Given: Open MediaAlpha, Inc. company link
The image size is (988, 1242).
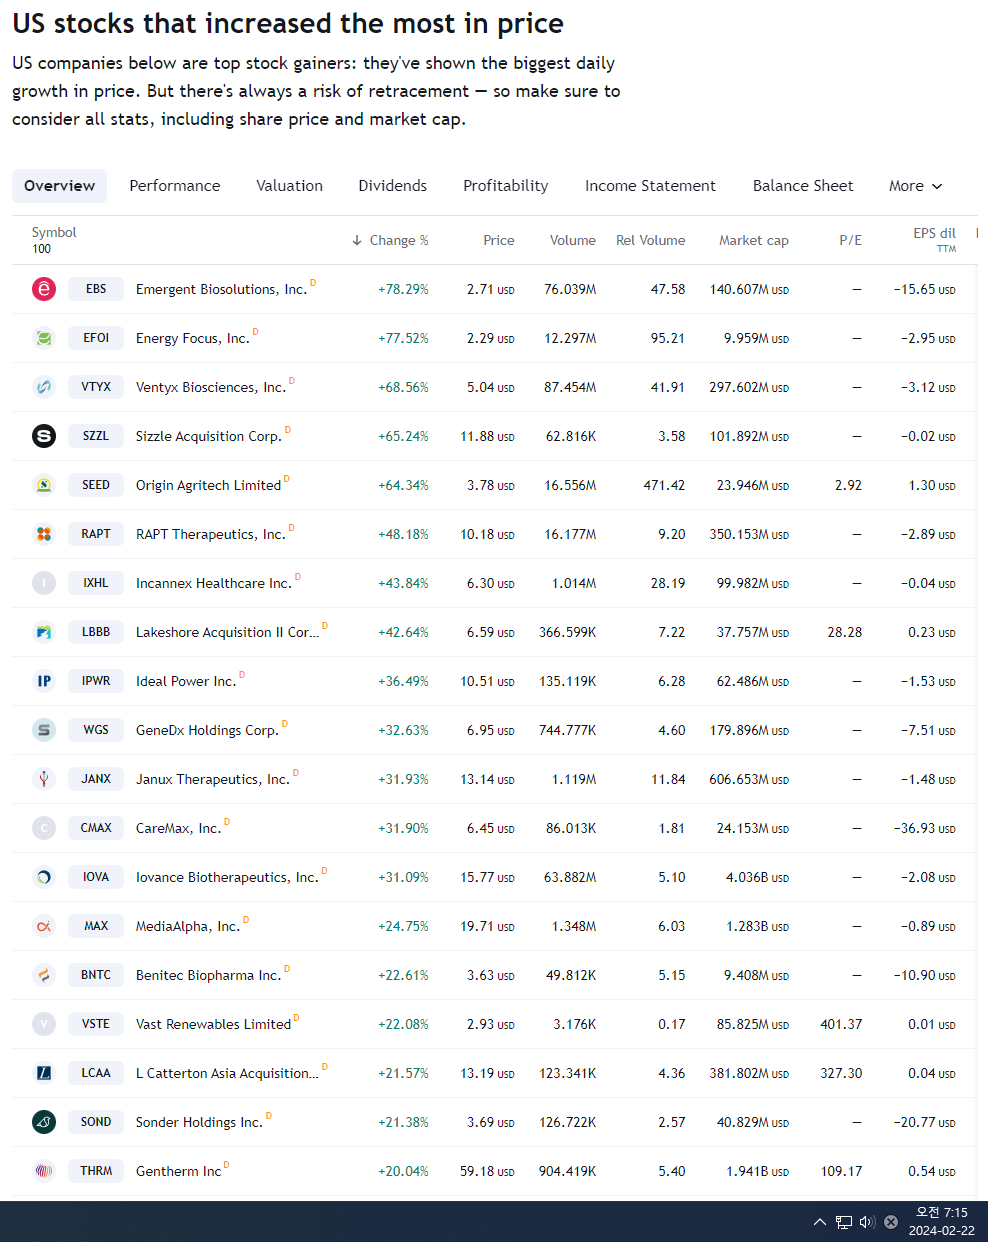Looking at the screenshot, I should click(188, 926).
